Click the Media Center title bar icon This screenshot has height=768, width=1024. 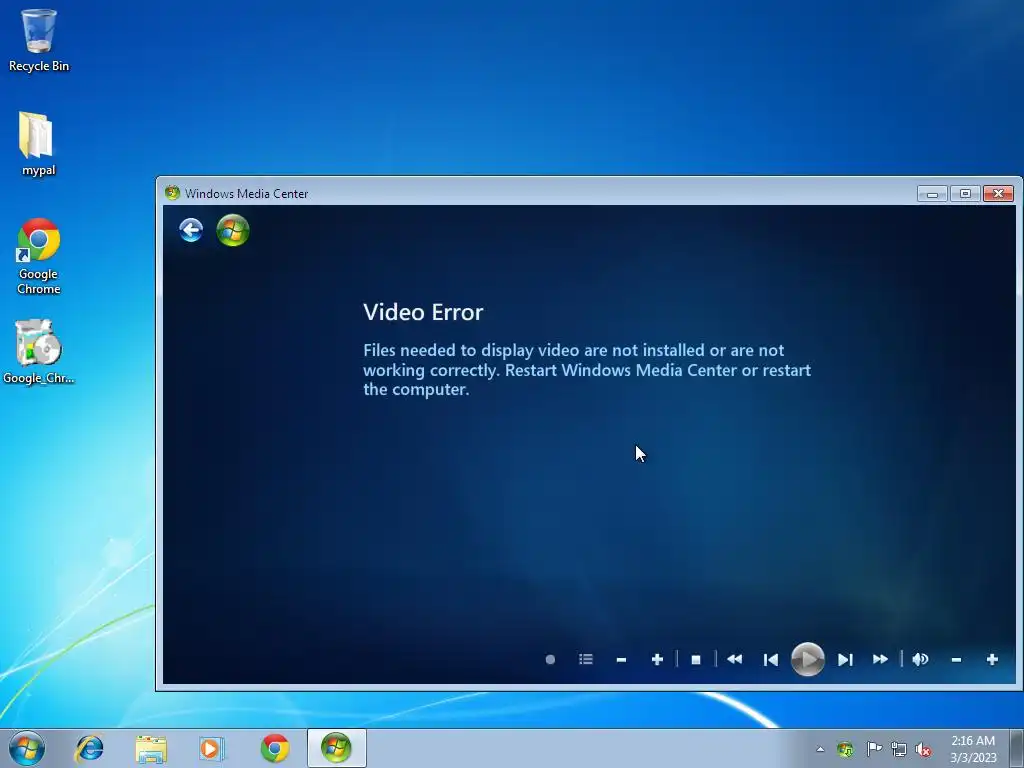pyautogui.click(x=172, y=193)
